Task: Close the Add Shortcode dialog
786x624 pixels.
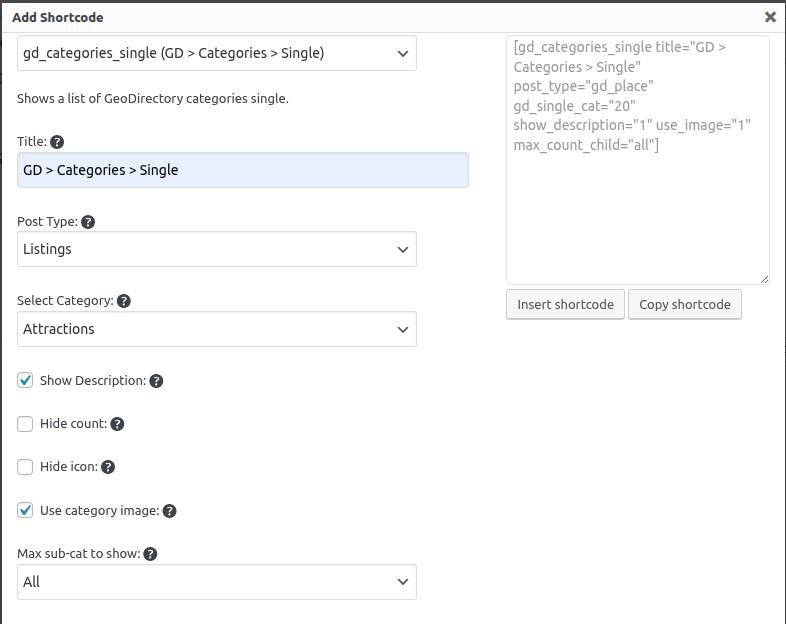Action: (x=770, y=17)
